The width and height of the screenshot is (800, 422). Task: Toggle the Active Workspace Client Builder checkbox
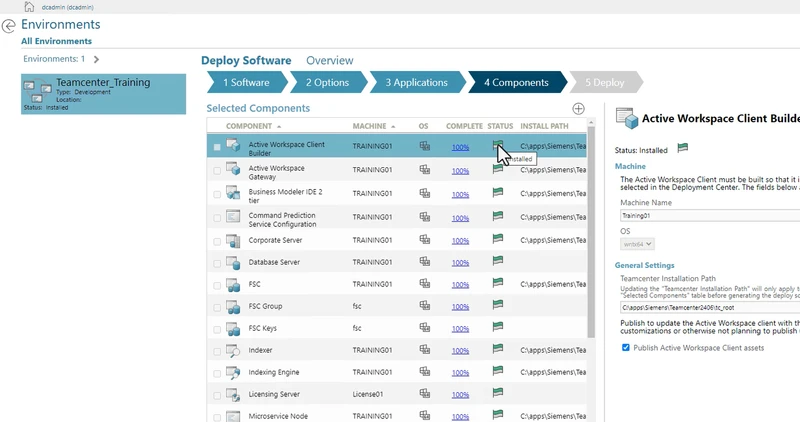(x=217, y=147)
